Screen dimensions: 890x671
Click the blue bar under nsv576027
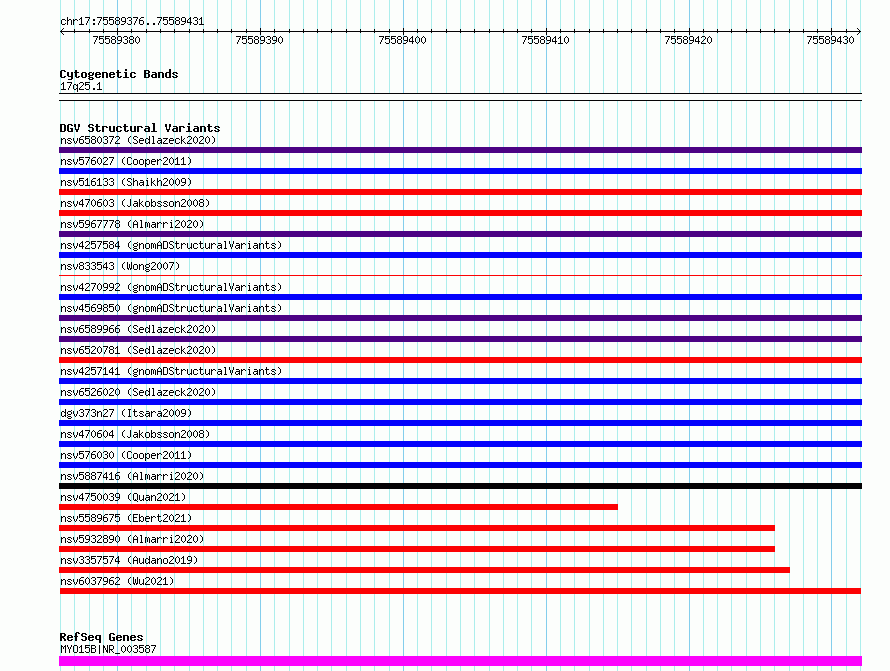[460, 171]
